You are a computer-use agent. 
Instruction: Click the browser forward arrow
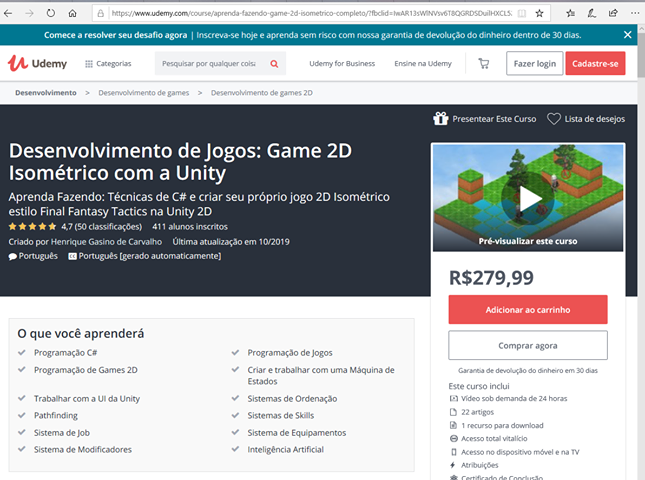tap(29, 13)
